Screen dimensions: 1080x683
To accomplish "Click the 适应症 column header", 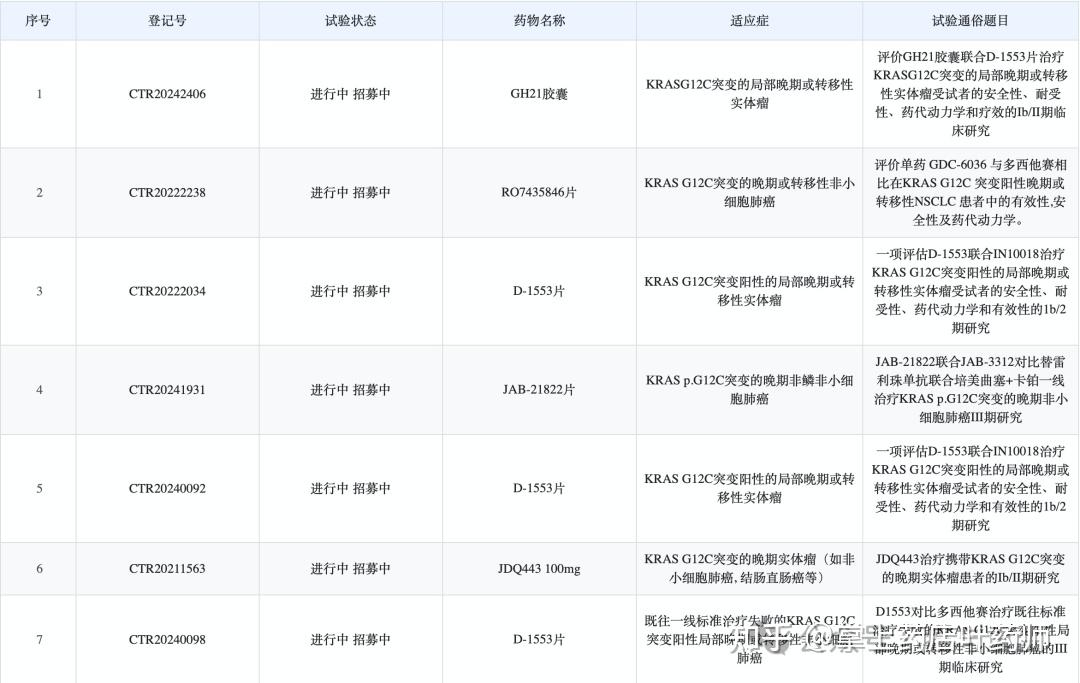I will (750, 20).
